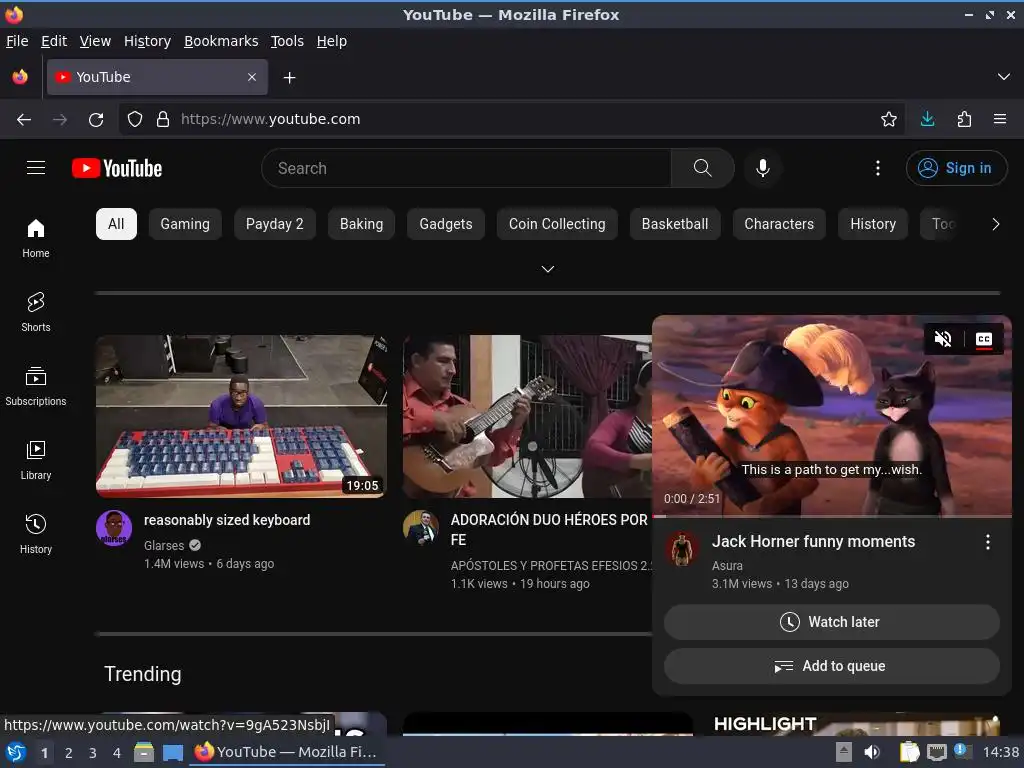This screenshot has height=768, width=1024.
Task: Open the File menu
Action: pyautogui.click(x=17, y=41)
